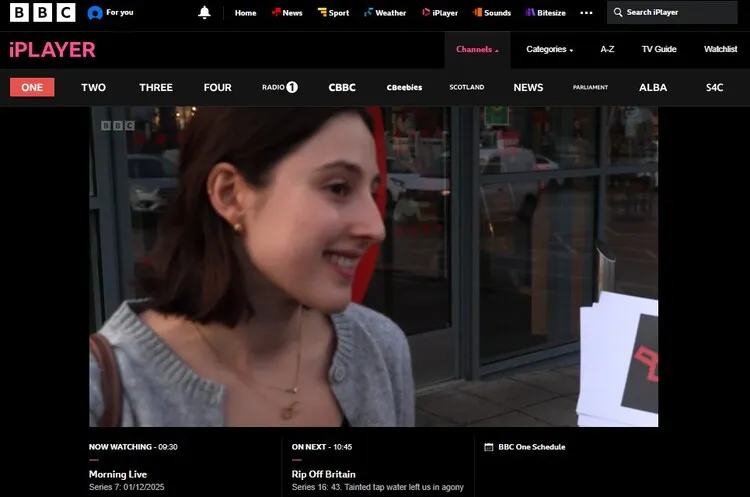Screen dimensions: 750x497
Task: Select the S4C channel
Action: (715, 88)
